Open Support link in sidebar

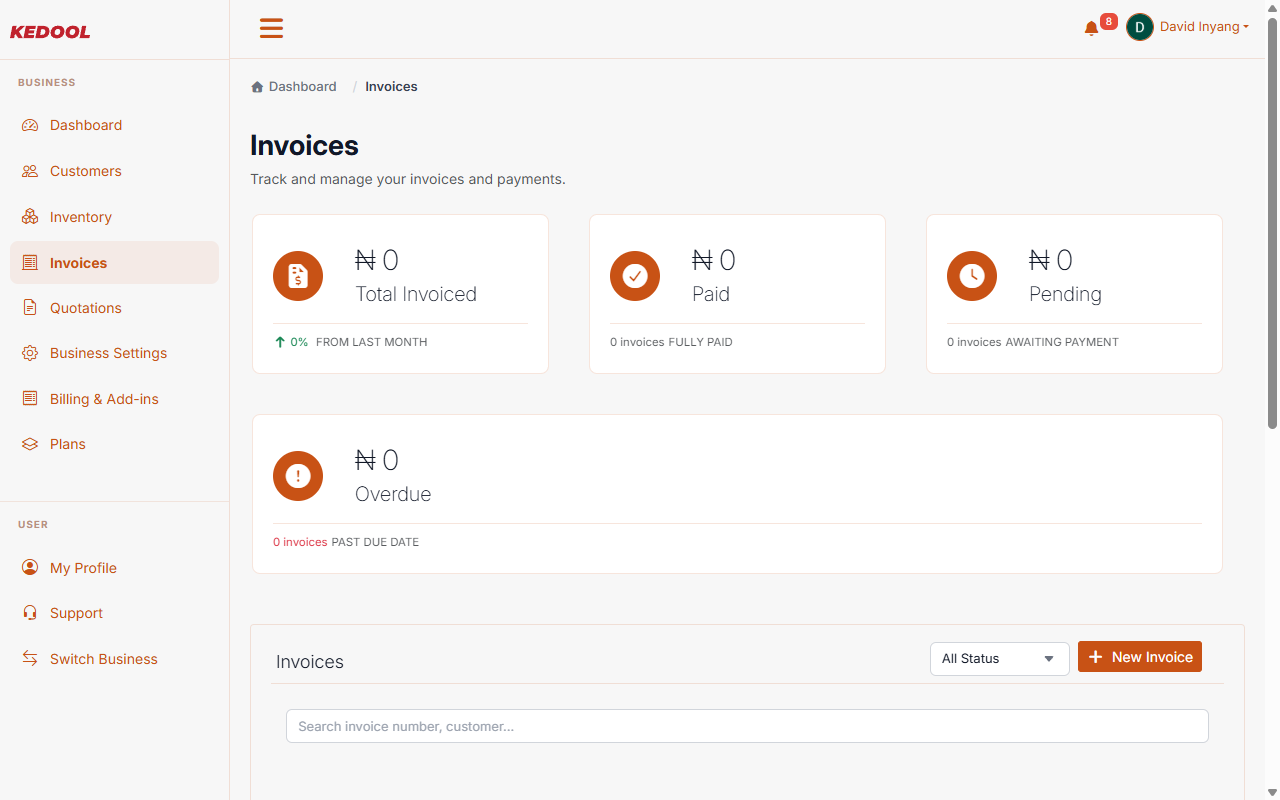coord(115,613)
